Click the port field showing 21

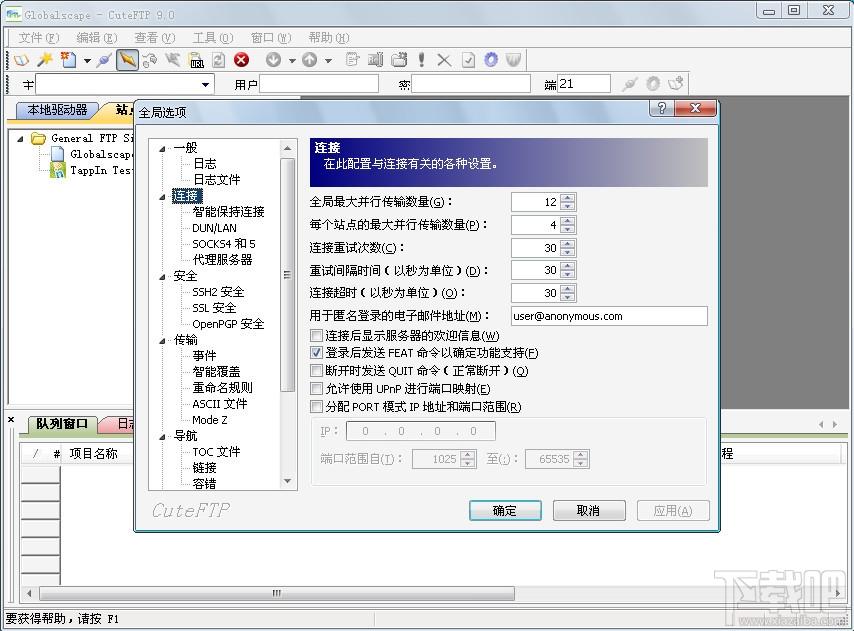tap(583, 84)
